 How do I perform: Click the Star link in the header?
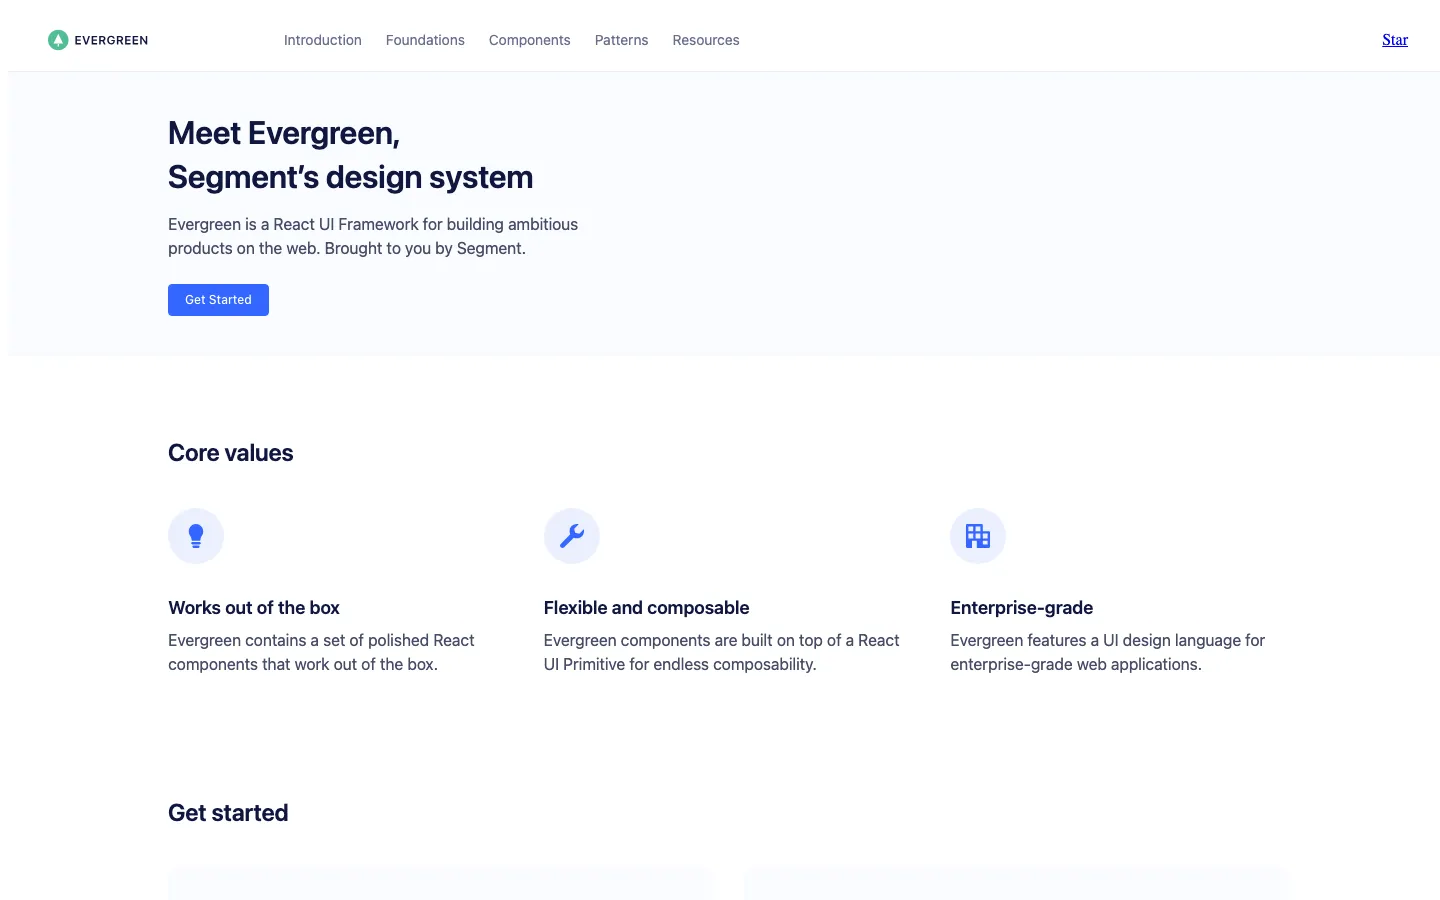tap(1395, 40)
